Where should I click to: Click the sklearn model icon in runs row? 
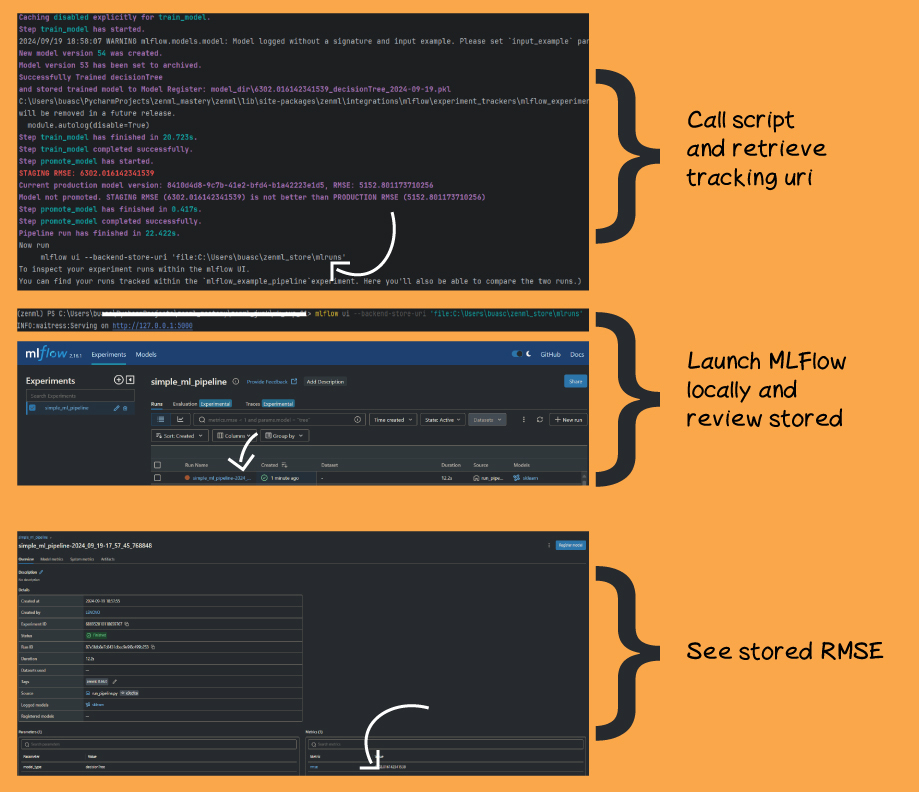[516, 478]
